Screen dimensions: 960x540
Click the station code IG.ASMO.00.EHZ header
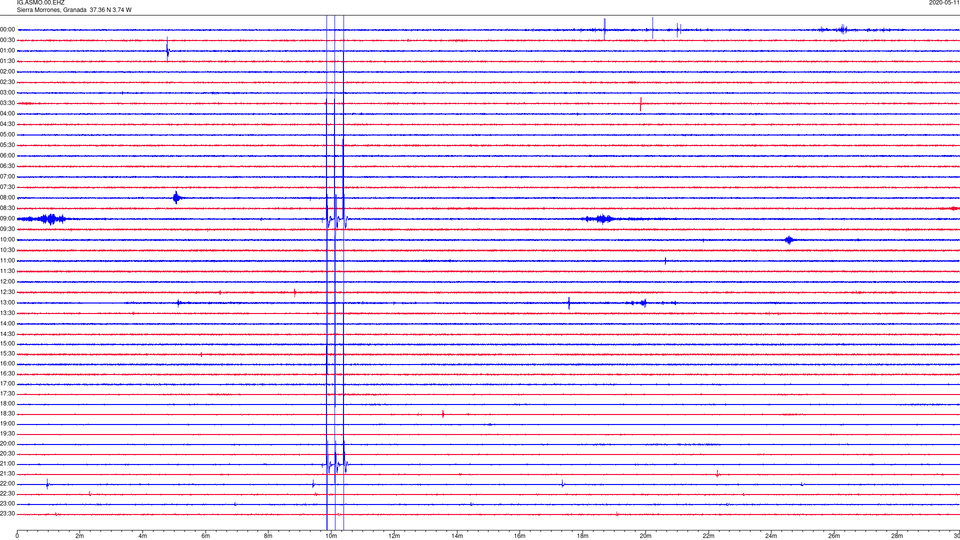coord(40,2)
